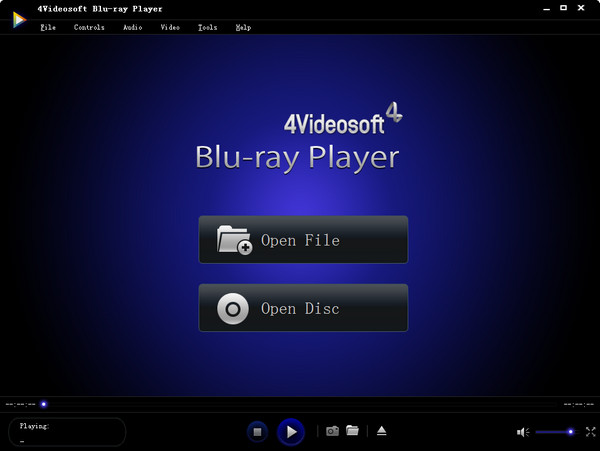
Task: Open the Controls menu
Action: pyautogui.click(x=89, y=27)
